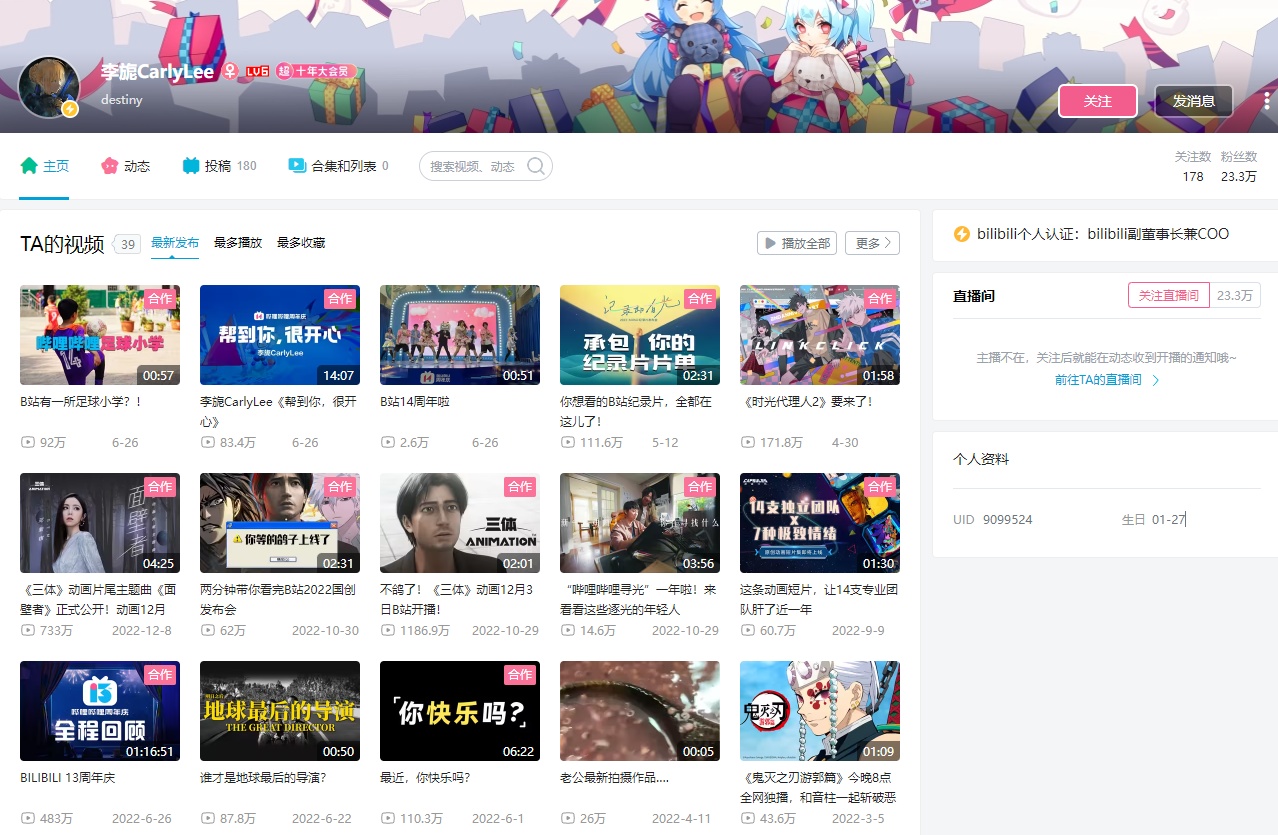The width and height of the screenshot is (1278, 835).
Task: Click the 十年大会员 membership badge
Action: coord(316,72)
